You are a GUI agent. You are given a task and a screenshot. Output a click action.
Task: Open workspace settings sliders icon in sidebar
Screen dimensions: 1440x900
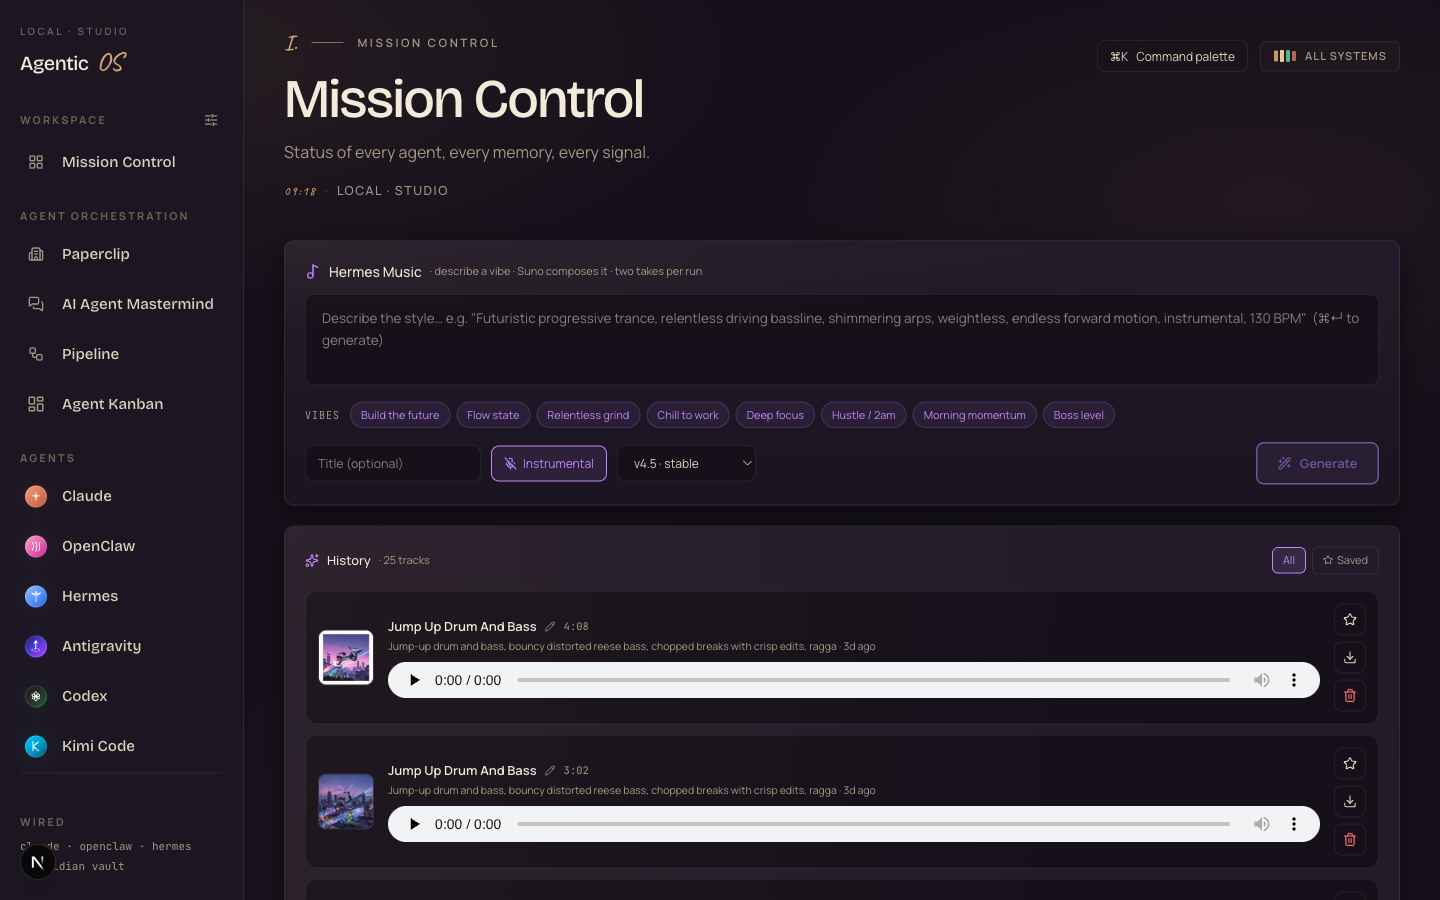tap(211, 120)
